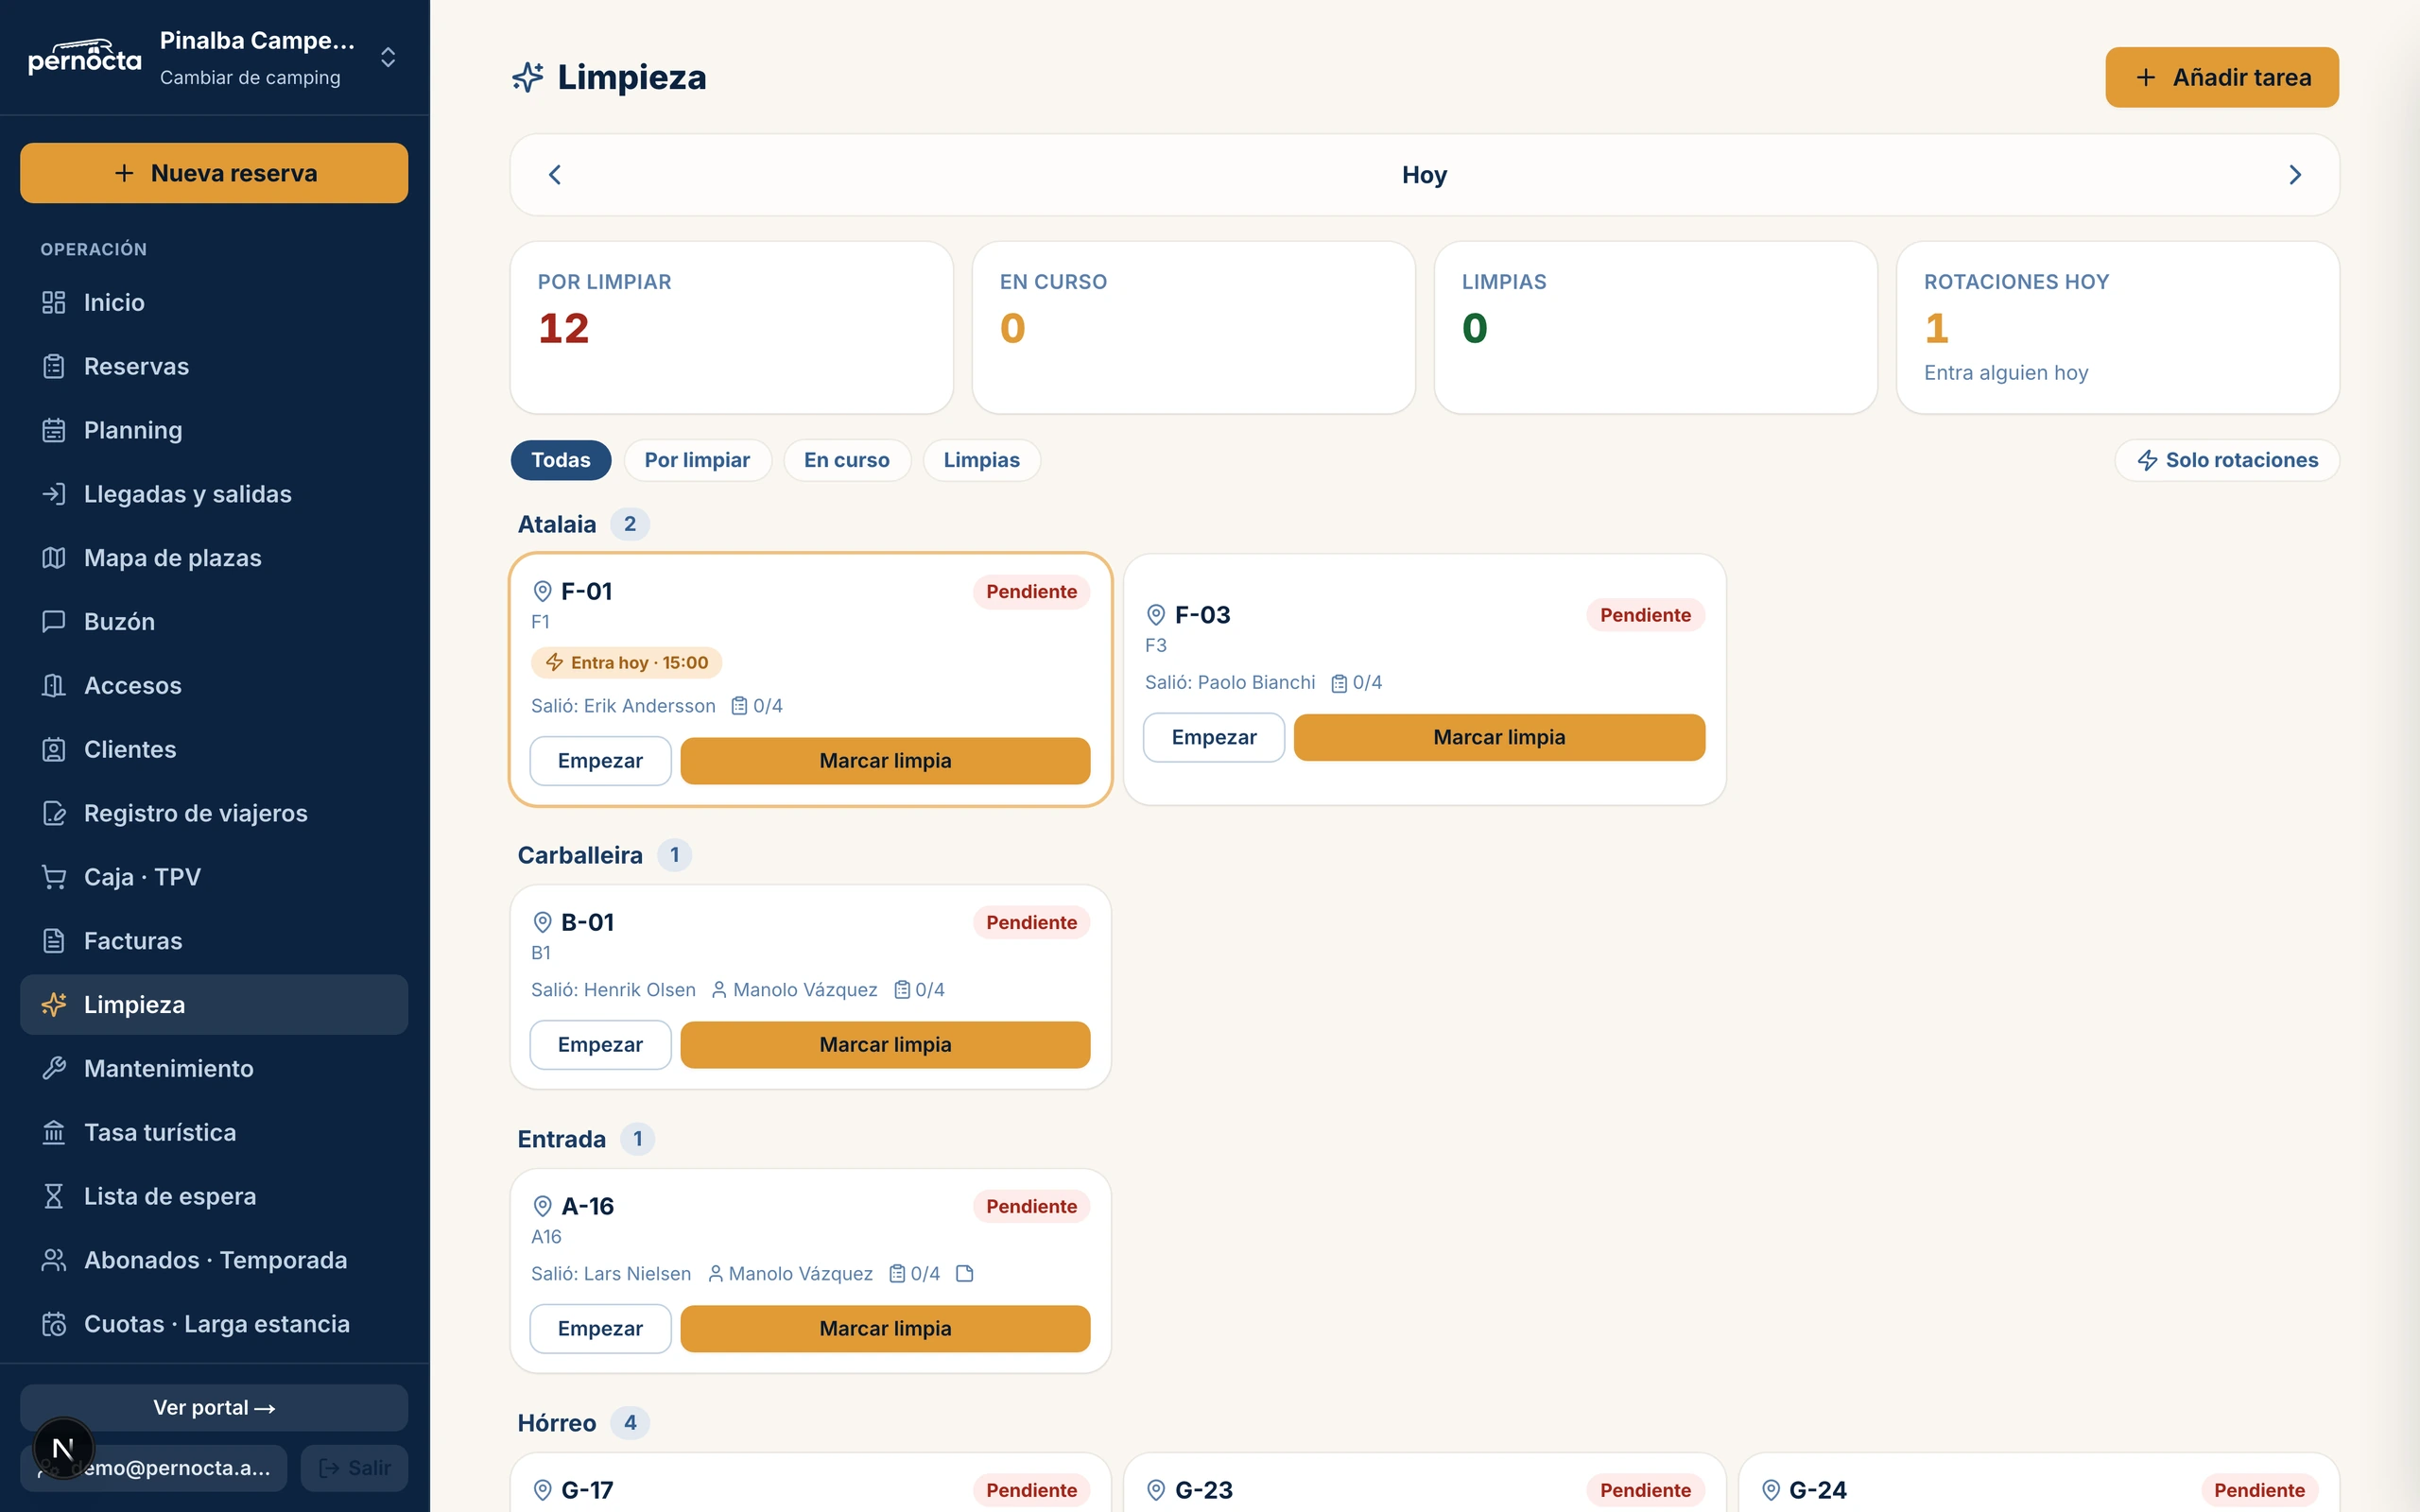Click the A-16 location pin icon

tap(542, 1206)
